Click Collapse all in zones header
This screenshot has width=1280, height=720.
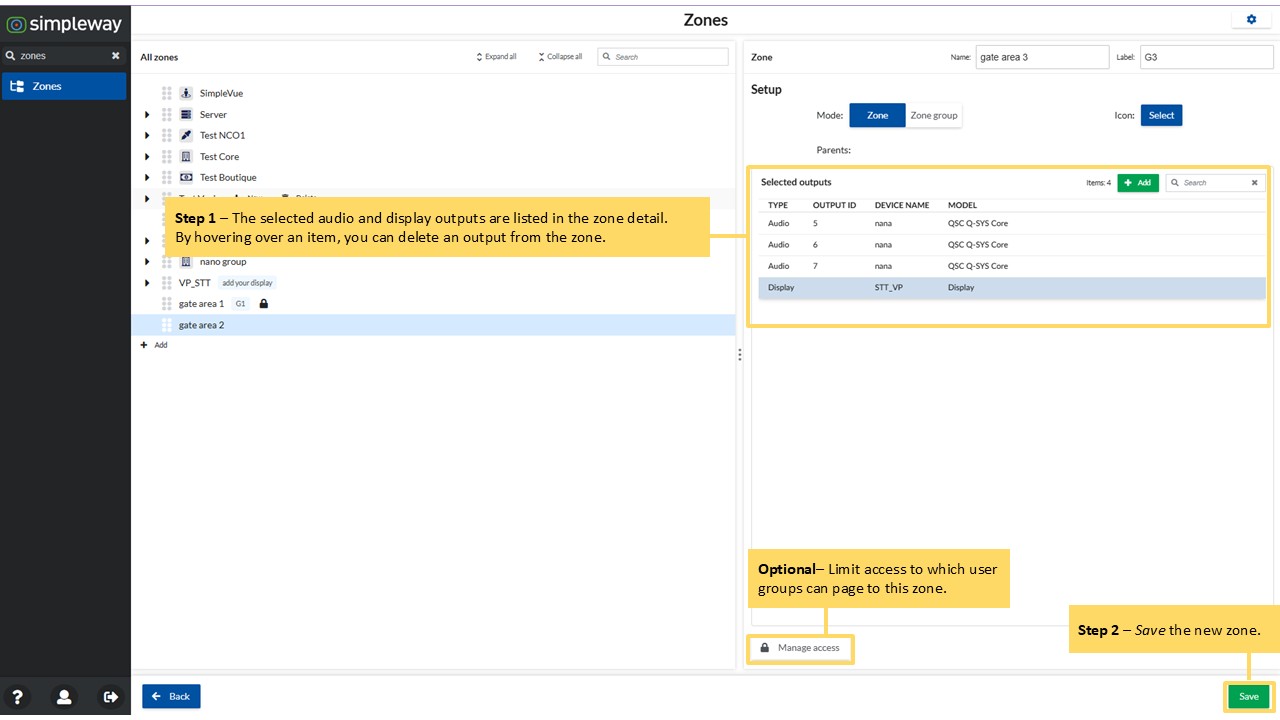(x=560, y=57)
